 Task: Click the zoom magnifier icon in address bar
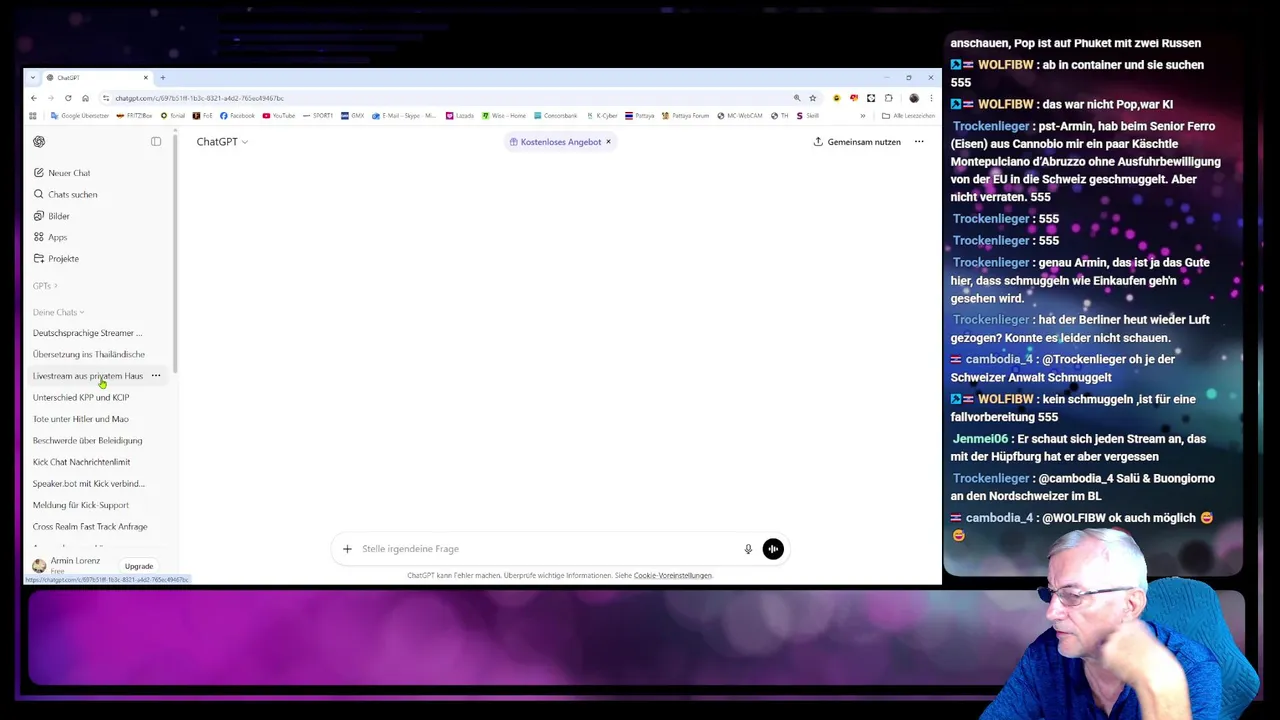pos(797,98)
